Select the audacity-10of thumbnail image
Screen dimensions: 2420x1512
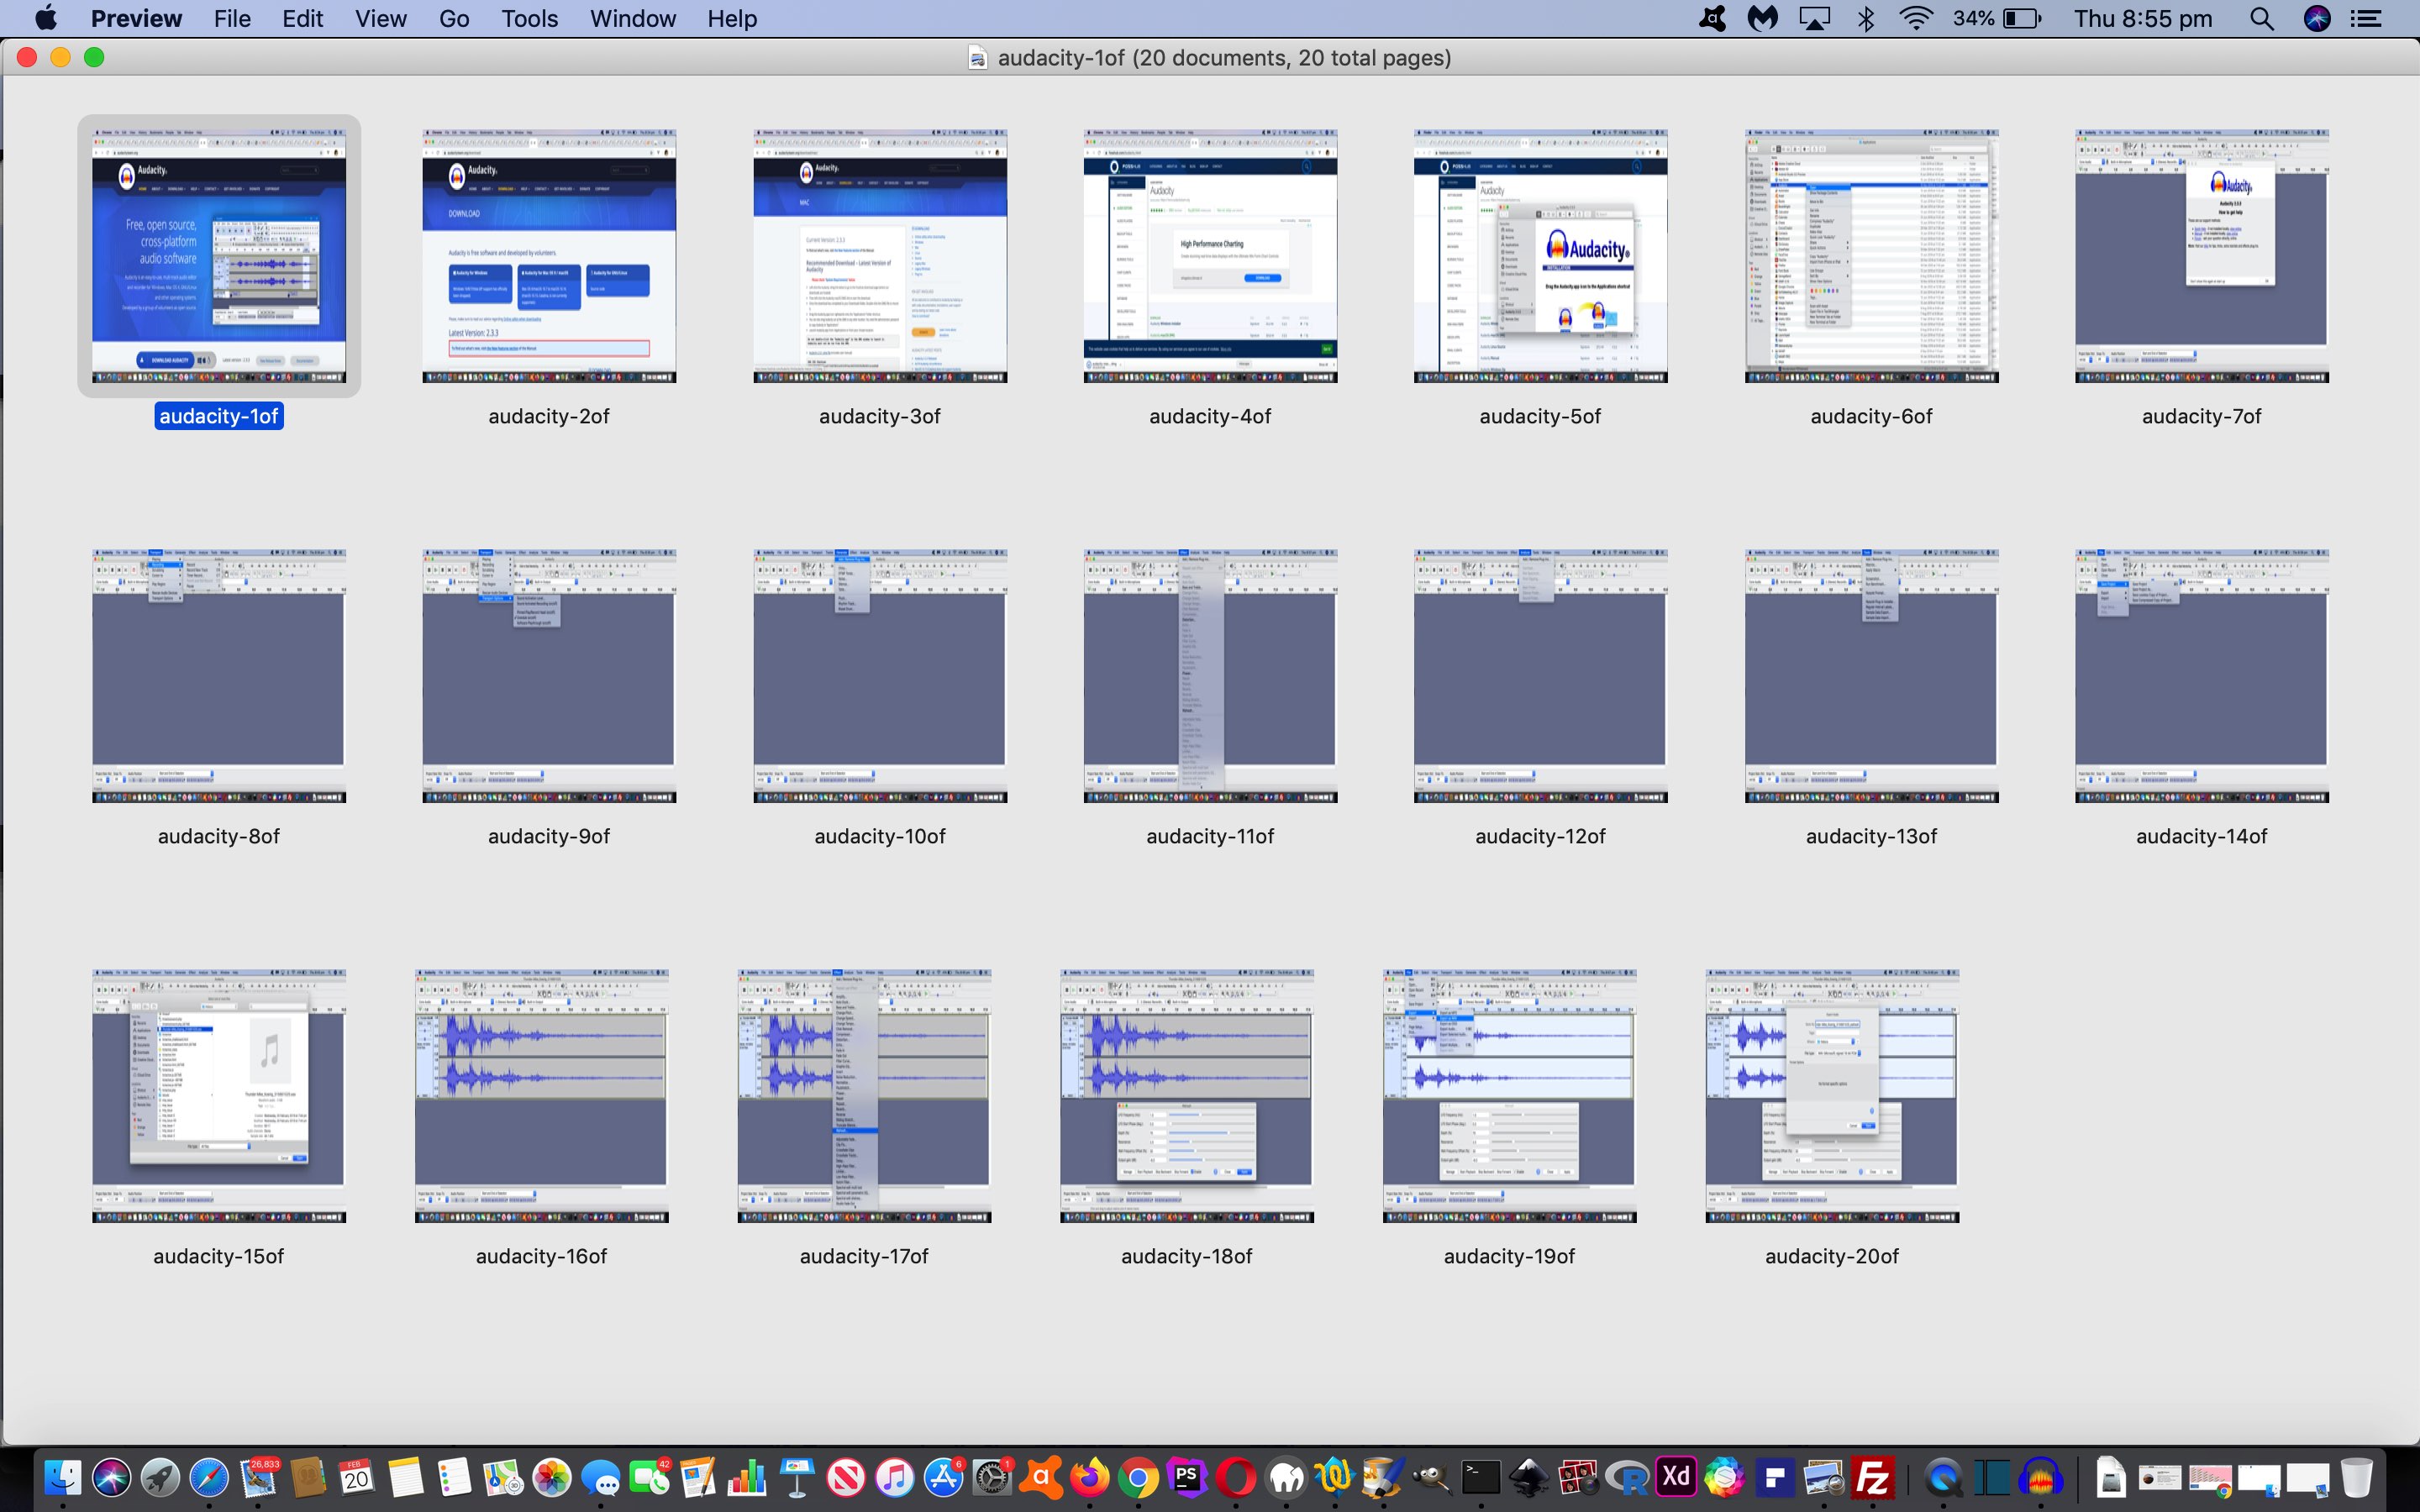(x=880, y=676)
